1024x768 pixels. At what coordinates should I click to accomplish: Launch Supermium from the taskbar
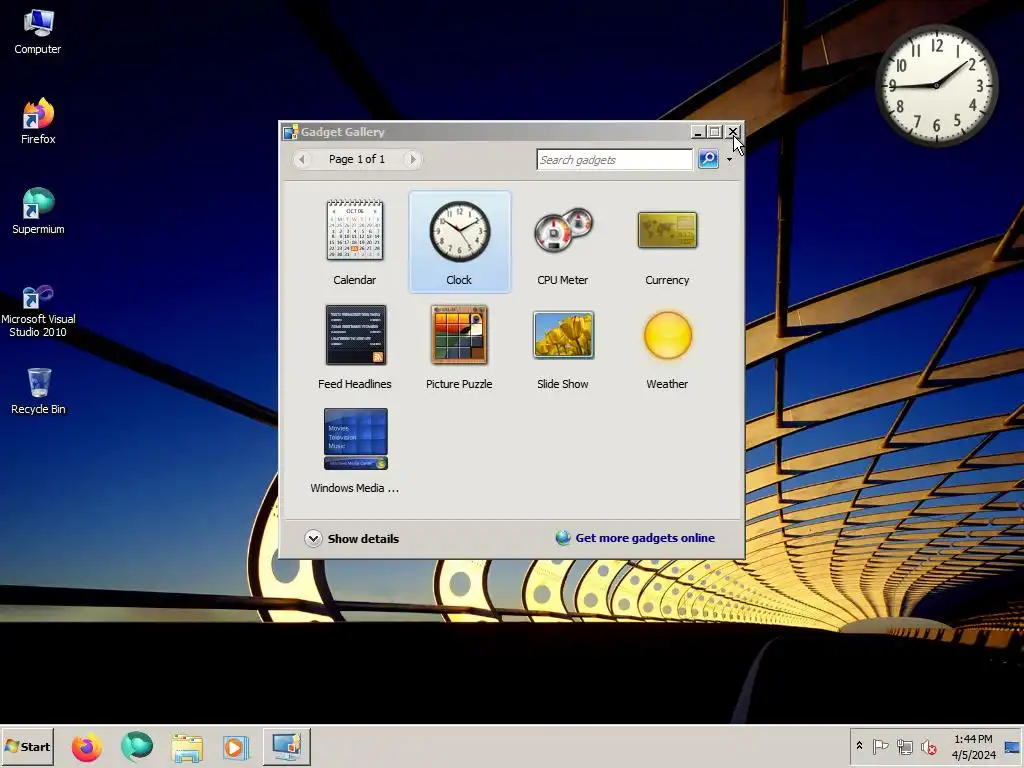pyautogui.click(x=136, y=747)
